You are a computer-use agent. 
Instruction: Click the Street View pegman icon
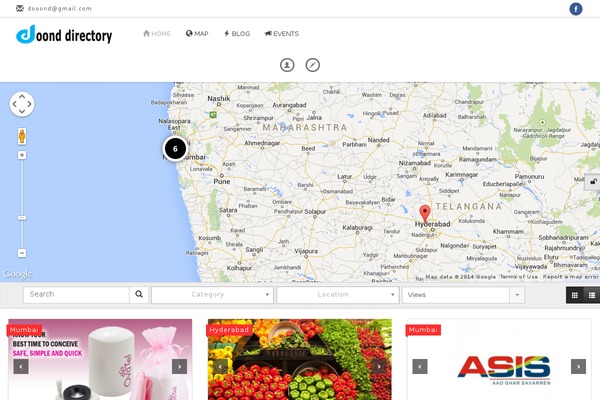(22, 136)
